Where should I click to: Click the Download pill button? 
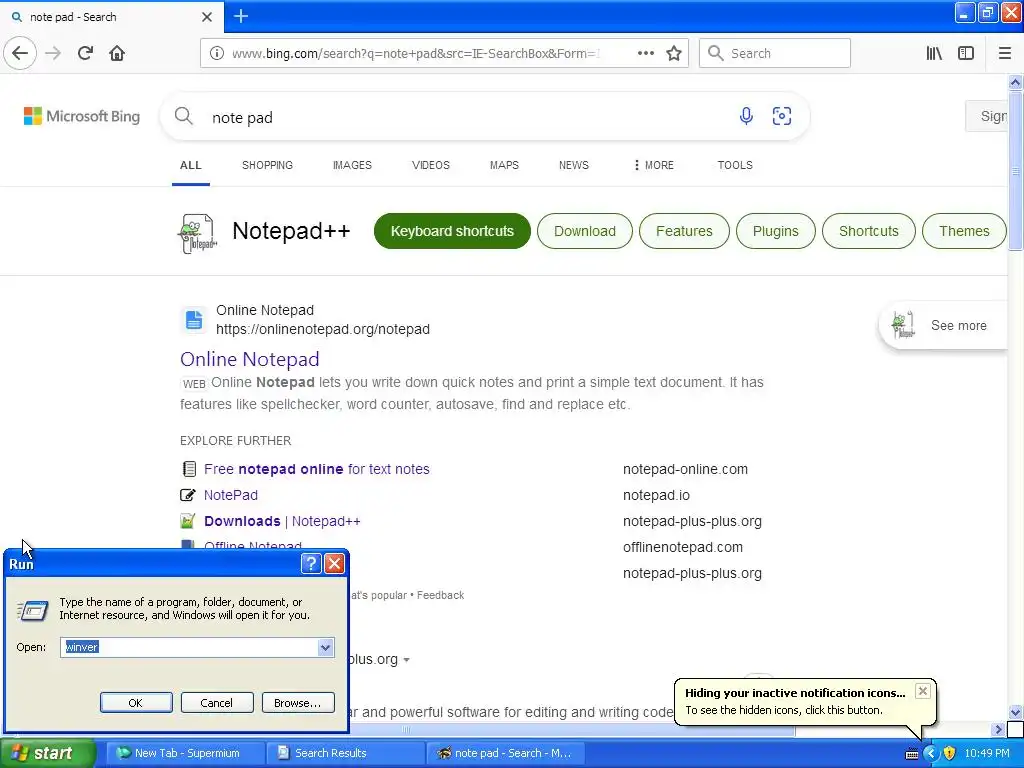[x=584, y=231]
